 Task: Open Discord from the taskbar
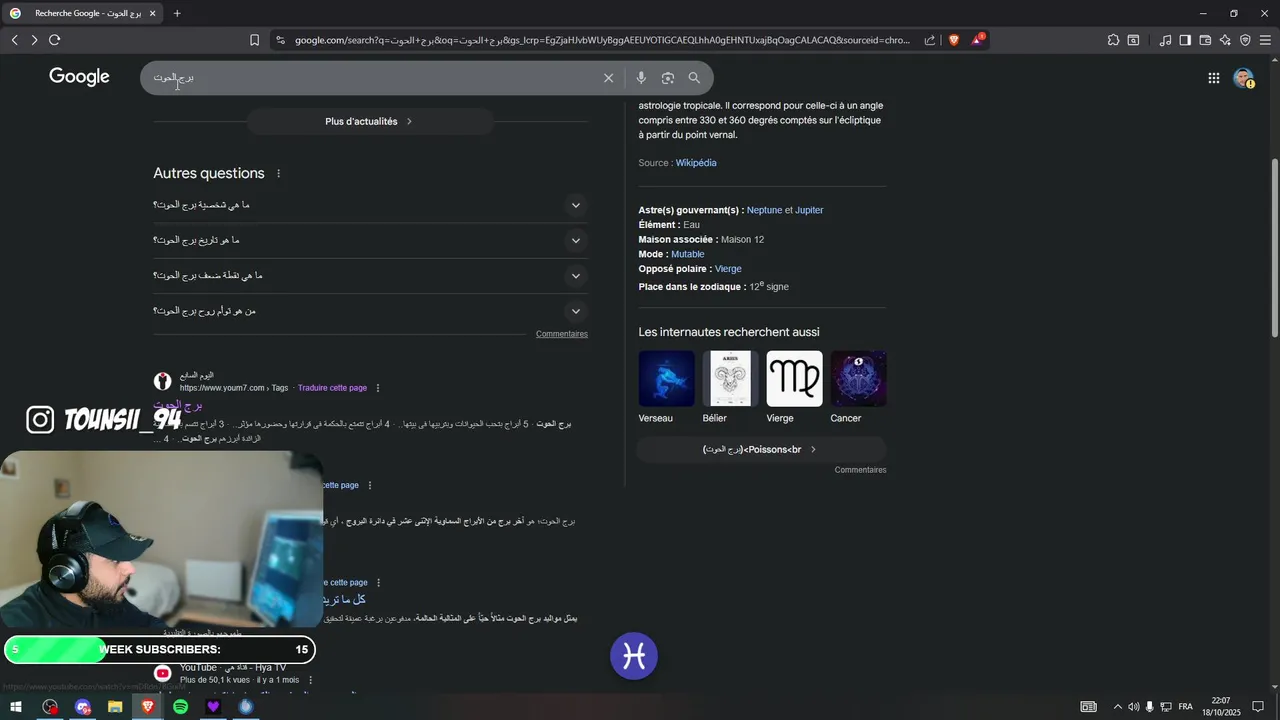coord(83,707)
